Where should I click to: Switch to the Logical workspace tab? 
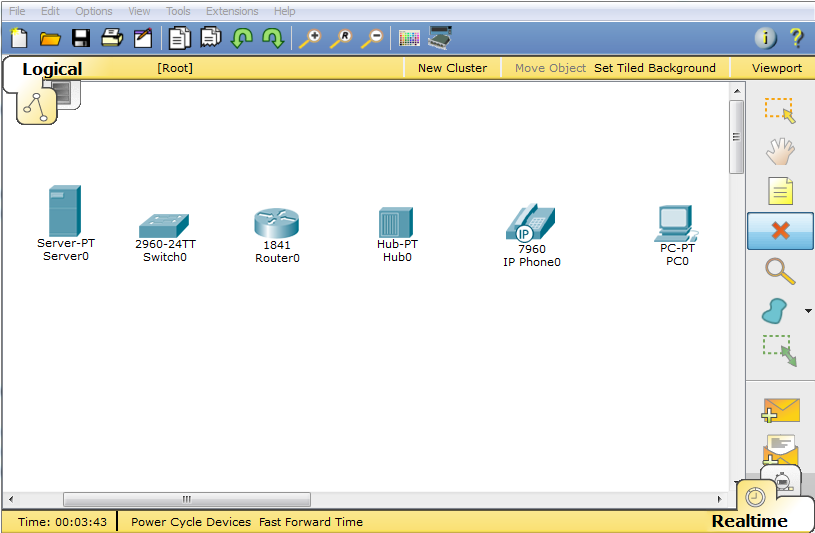click(52, 69)
